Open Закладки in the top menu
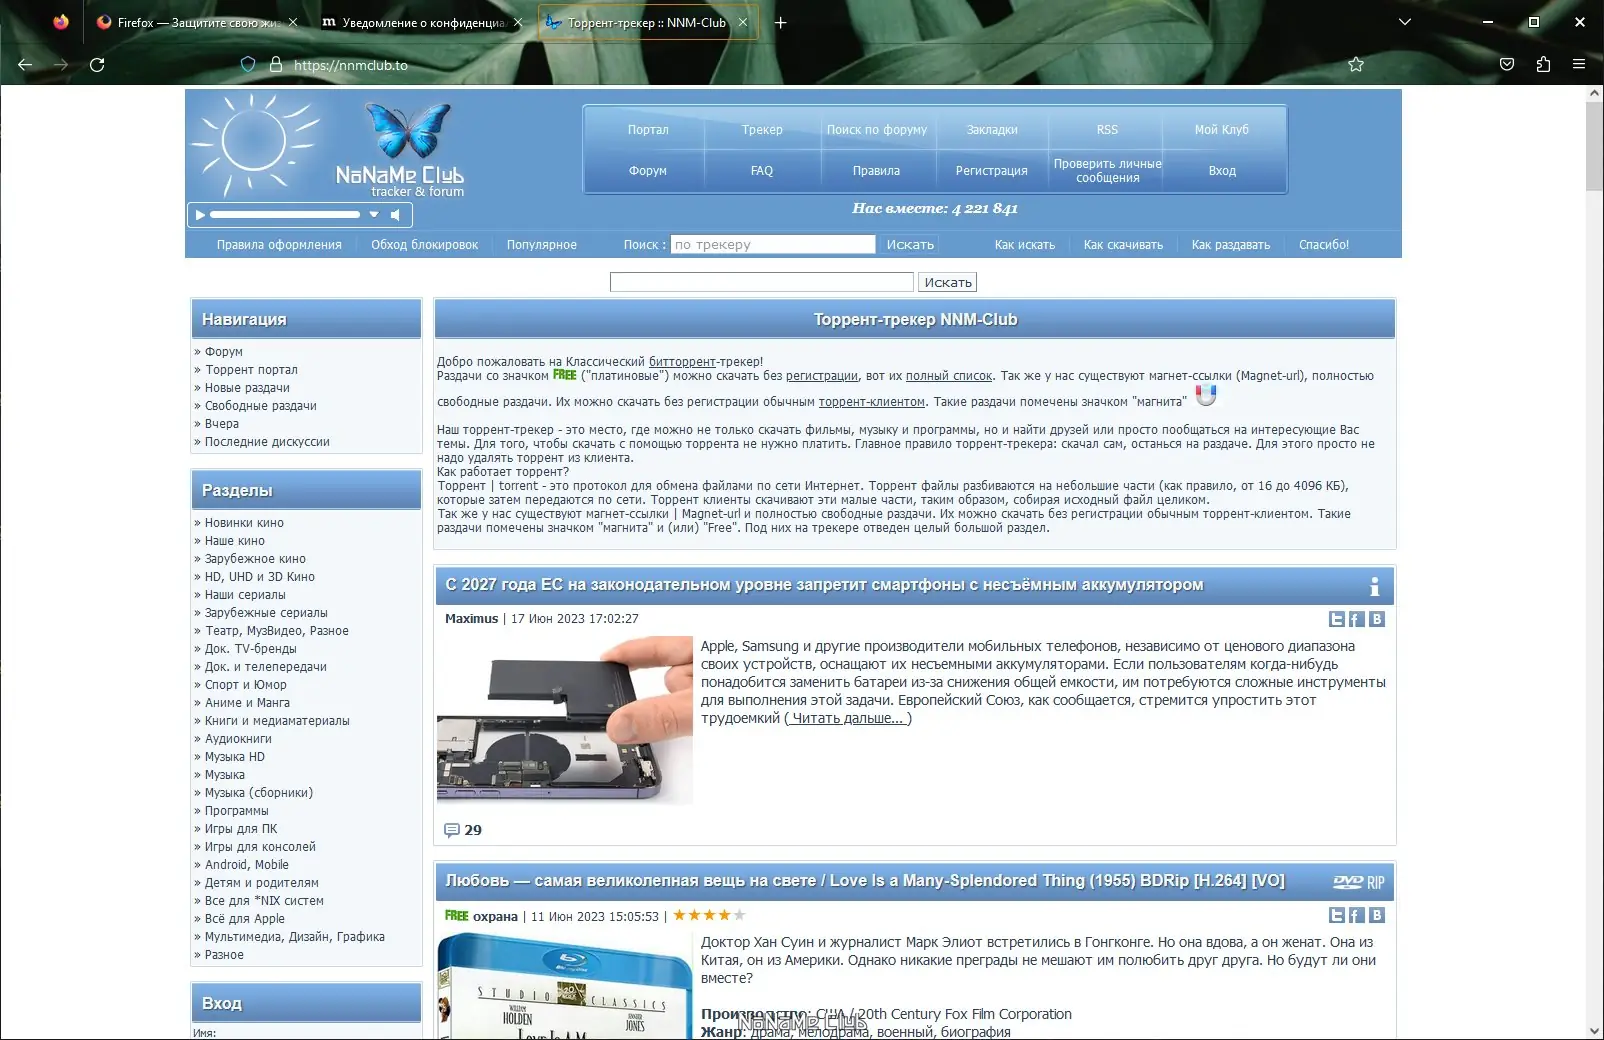The width and height of the screenshot is (1604, 1040). click(x=992, y=130)
